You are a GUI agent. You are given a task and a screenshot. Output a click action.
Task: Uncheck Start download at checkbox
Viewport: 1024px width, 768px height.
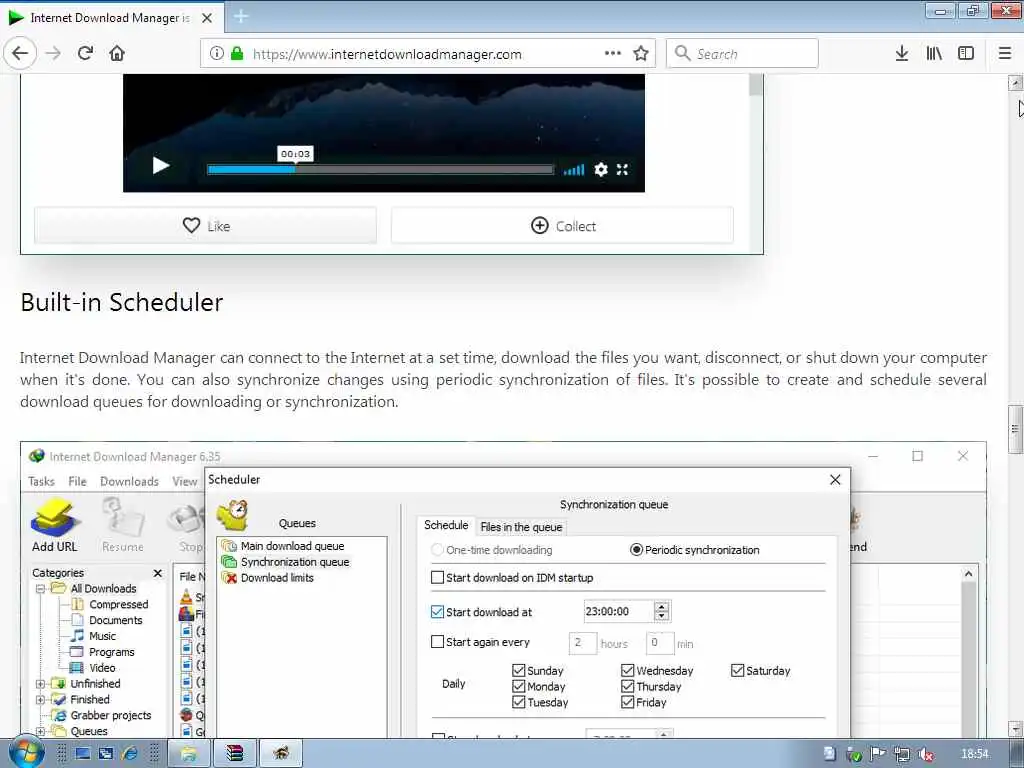438,612
